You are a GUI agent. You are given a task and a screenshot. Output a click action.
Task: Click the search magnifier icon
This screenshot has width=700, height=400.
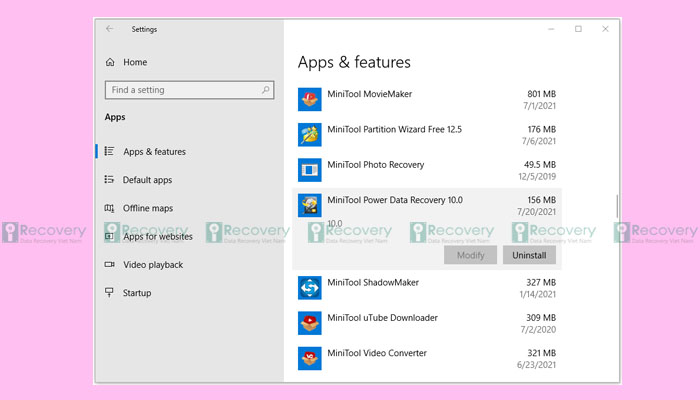pyautogui.click(x=266, y=90)
